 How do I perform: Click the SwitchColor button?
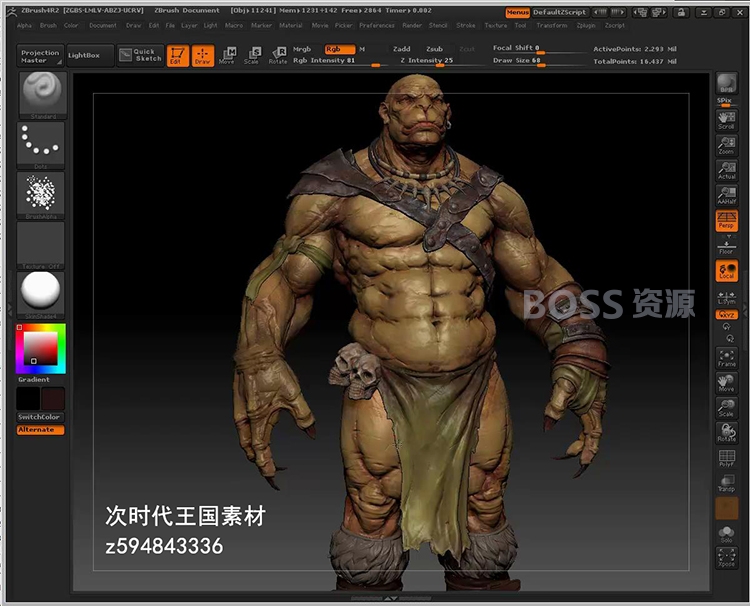click(x=40, y=417)
